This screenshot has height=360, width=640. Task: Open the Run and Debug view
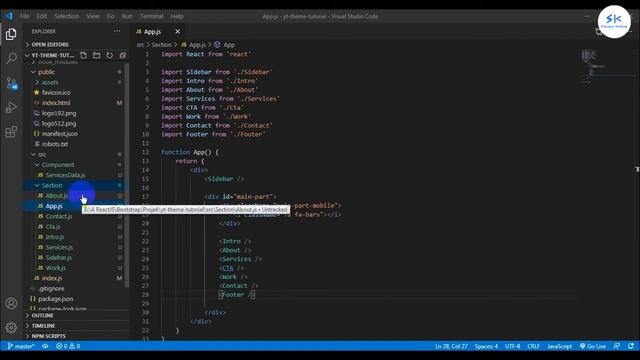[11, 107]
